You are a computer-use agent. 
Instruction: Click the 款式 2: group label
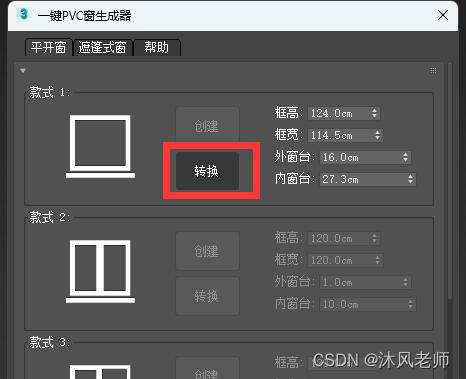coord(50,217)
